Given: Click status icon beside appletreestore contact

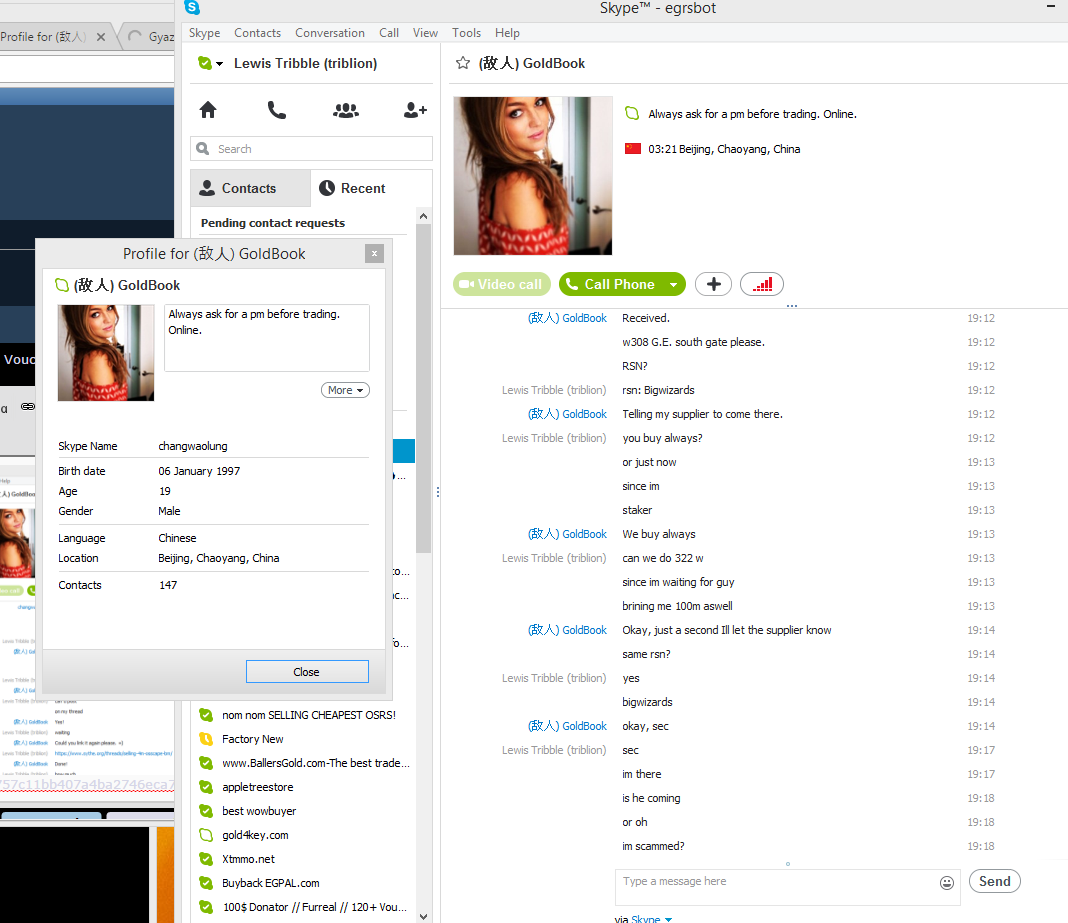Looking at the screenshot, I should point(206,787).
